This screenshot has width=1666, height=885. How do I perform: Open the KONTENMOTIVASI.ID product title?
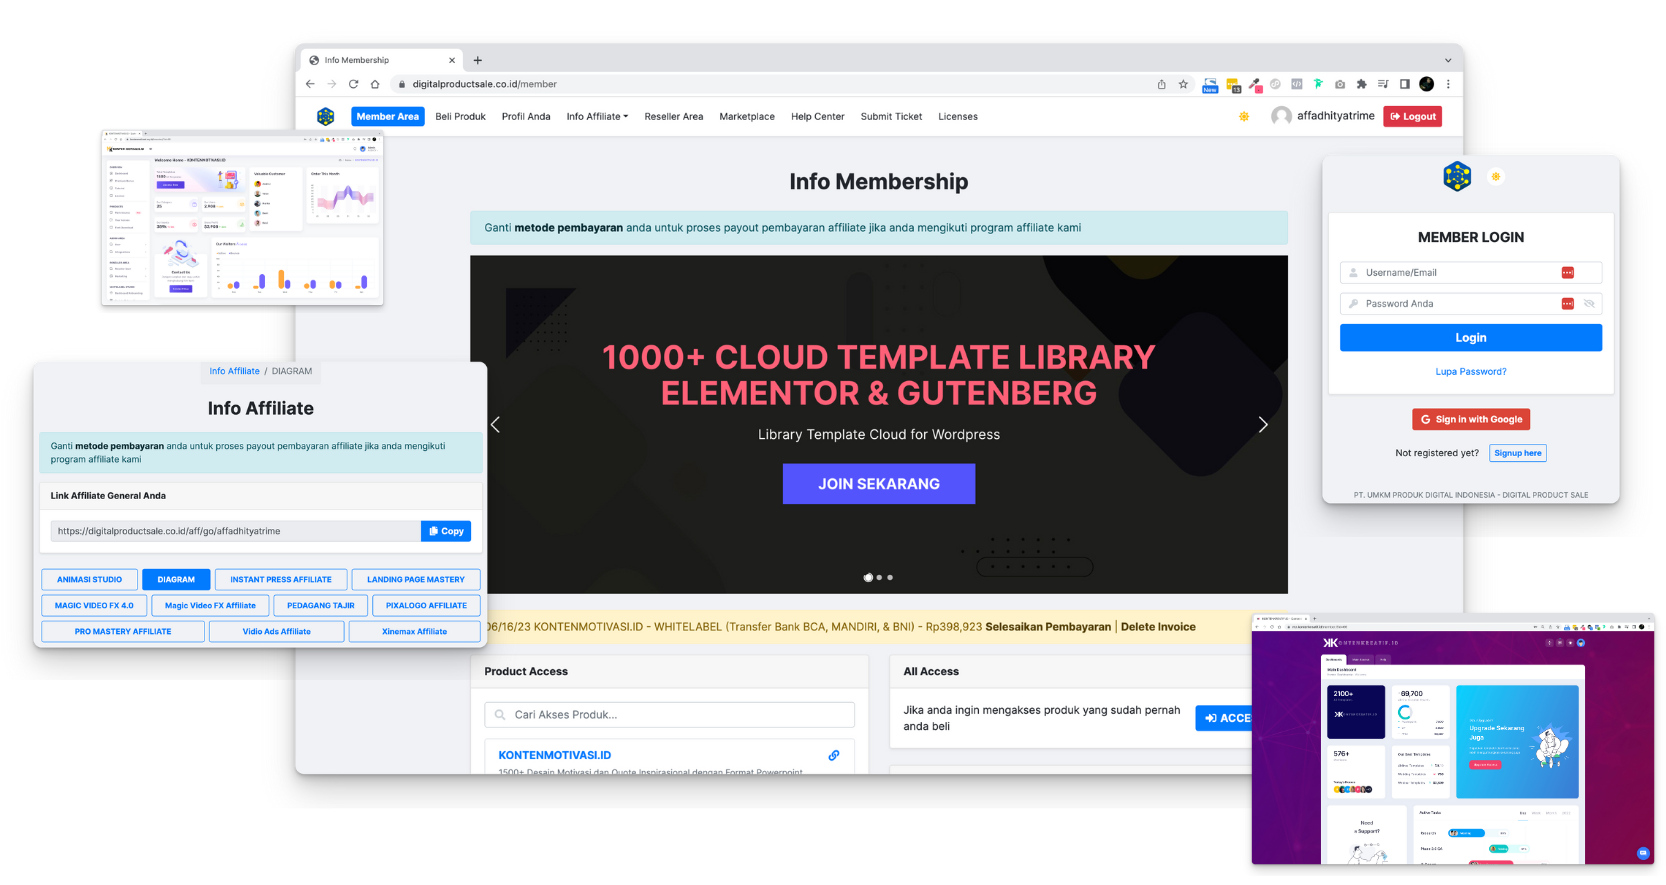click(555, 755)
